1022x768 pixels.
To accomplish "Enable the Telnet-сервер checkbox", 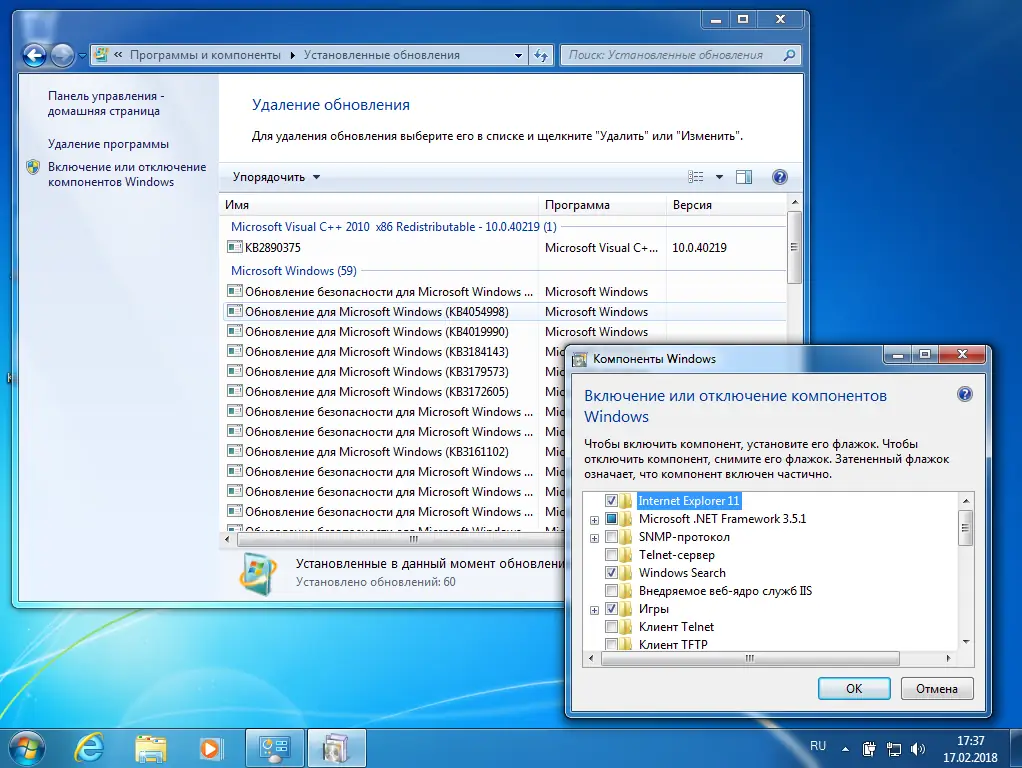I will (611, 555).
